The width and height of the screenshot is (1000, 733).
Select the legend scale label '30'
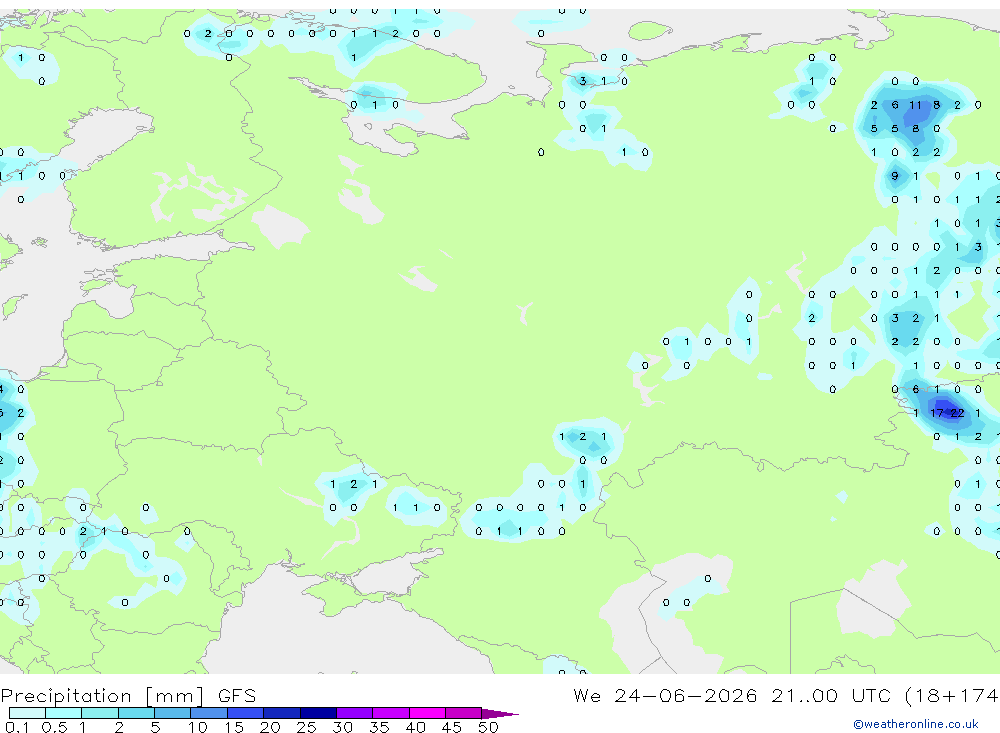[343, 727]
